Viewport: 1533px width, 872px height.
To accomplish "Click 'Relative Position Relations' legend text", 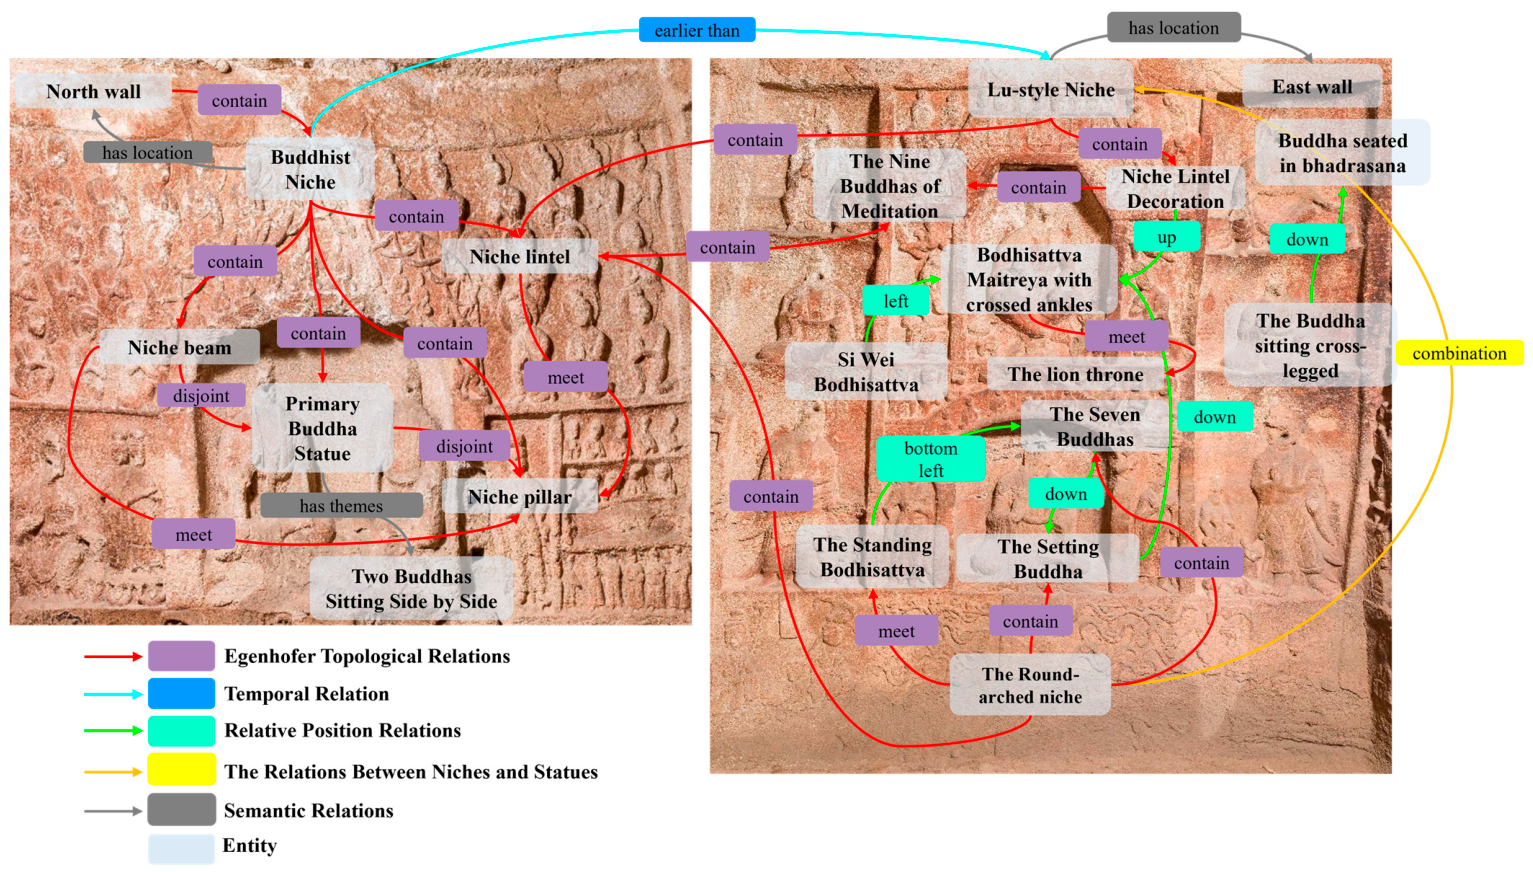I will [342, 731].
